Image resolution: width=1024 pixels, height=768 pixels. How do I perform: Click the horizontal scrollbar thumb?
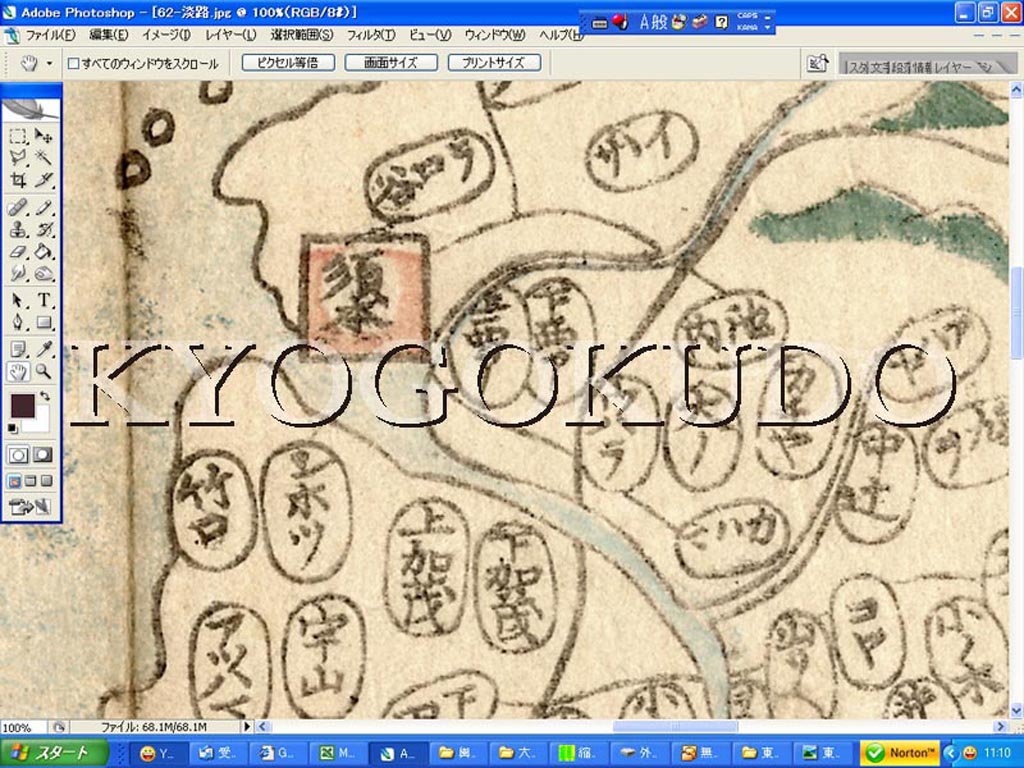tap(675, 726)
